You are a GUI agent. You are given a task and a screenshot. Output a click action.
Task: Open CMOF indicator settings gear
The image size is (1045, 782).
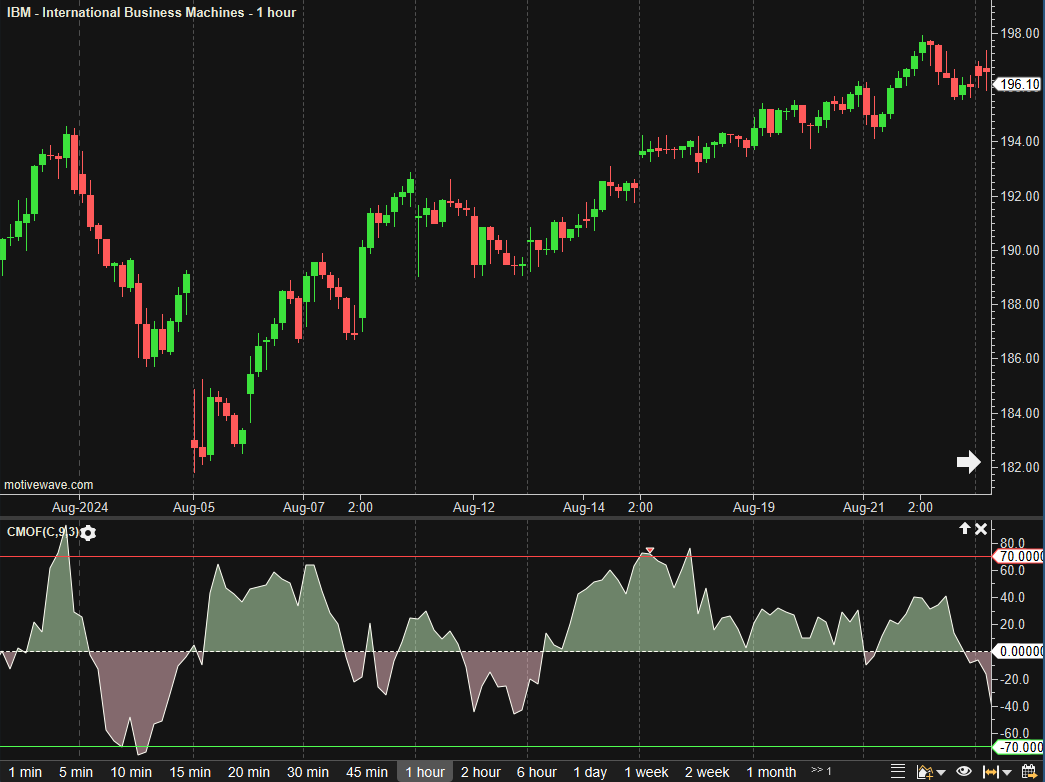88,533
